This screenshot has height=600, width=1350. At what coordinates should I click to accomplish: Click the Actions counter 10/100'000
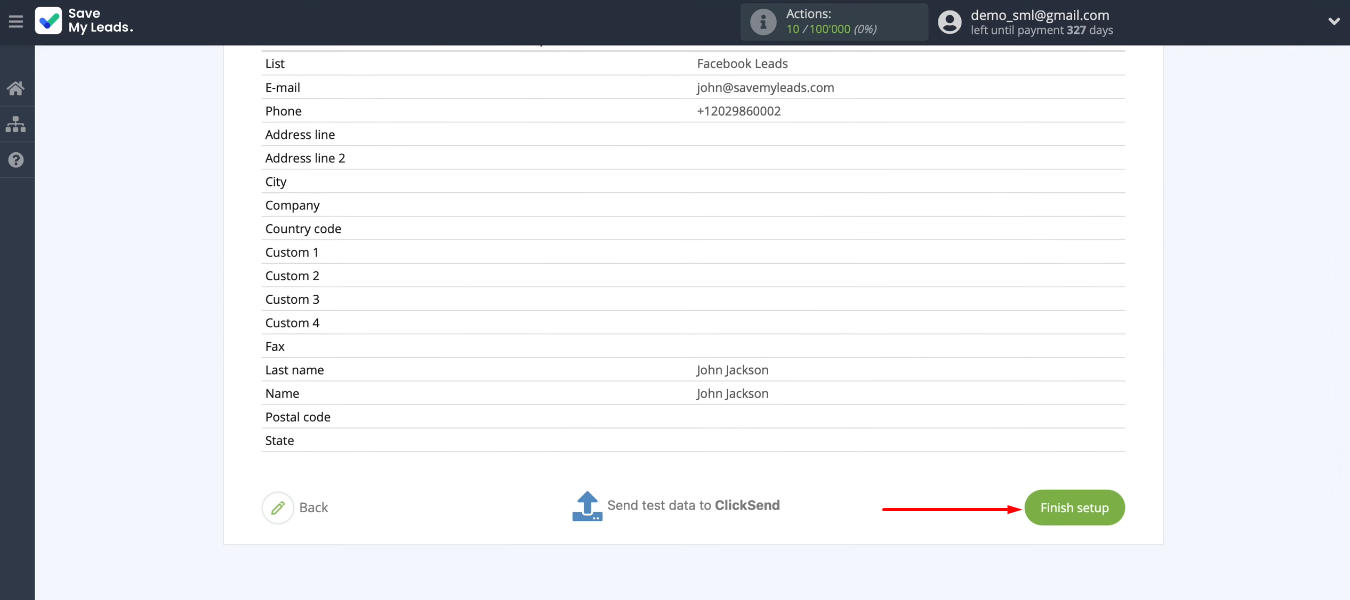tap(831, 29)
